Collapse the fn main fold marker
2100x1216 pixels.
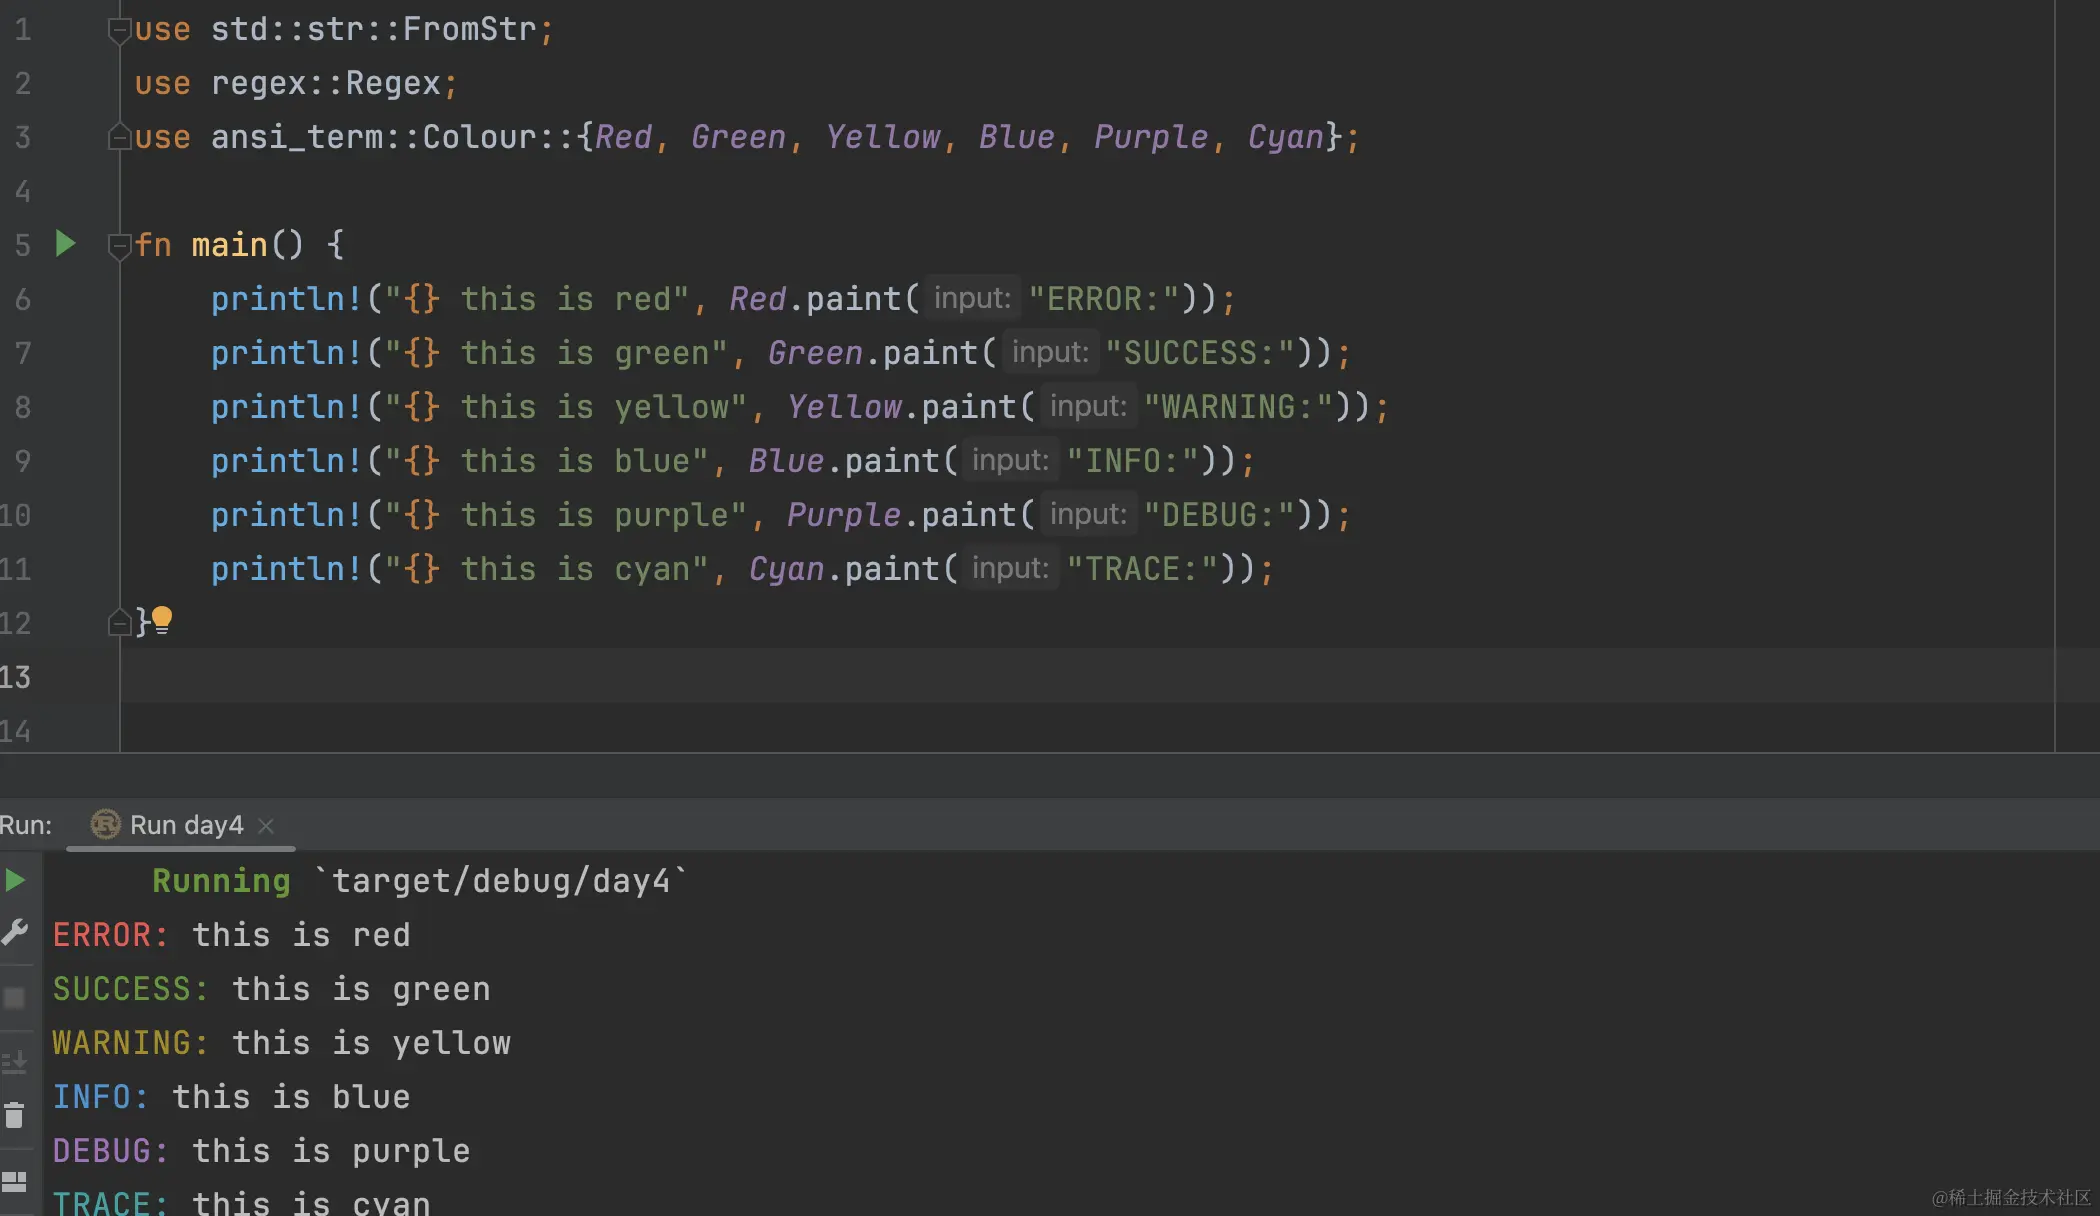click(119, 245)
